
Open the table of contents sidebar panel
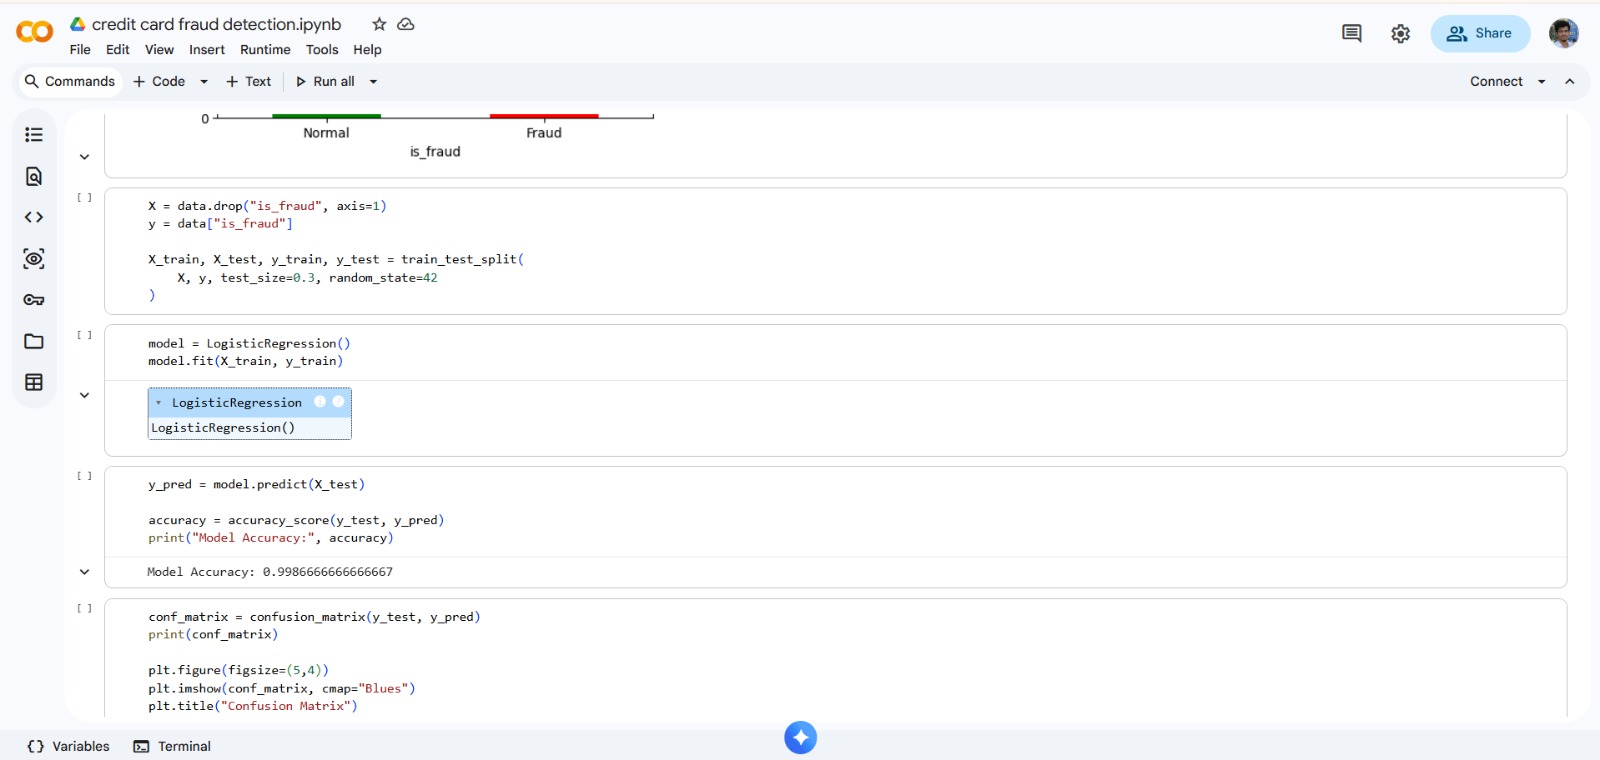[x=34, y=135]
